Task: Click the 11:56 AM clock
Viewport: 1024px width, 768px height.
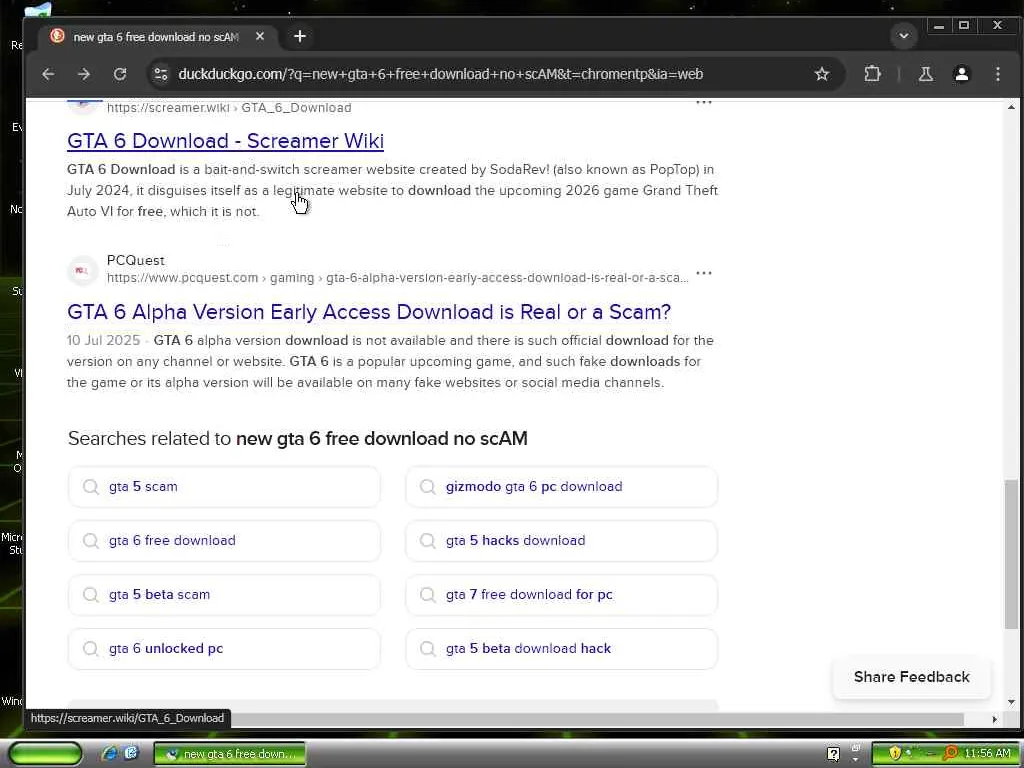Action: point(987,754)
